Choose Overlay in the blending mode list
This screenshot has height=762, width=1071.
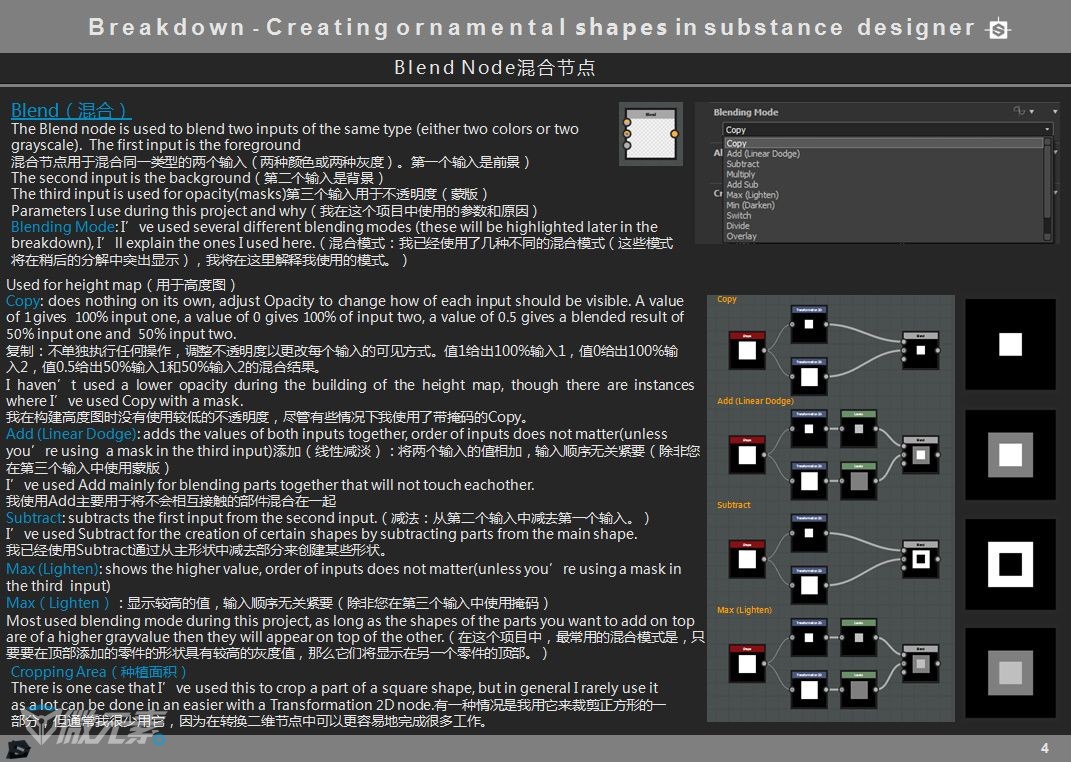[x=884, y=236]
